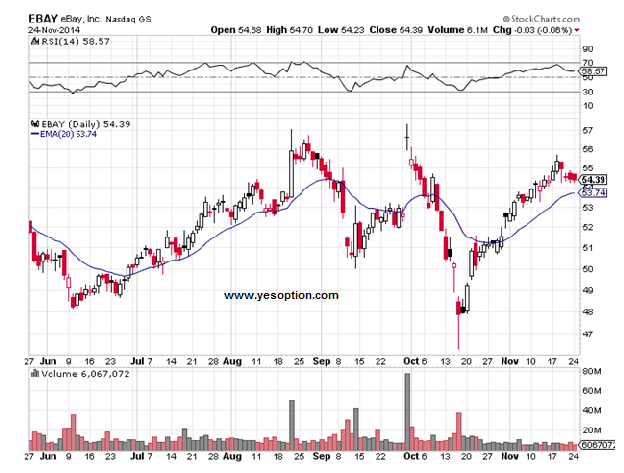The height and width of the screenshot is (473, 624).
Task: Click the www.yesoption.com watermark
Action: tap(281, 295)
